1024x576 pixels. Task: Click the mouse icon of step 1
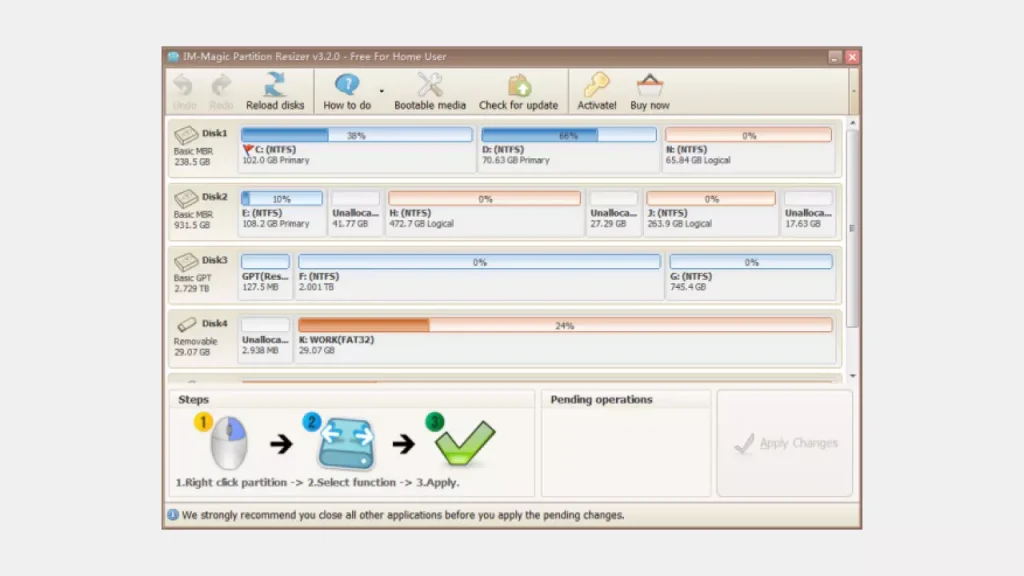229,442
